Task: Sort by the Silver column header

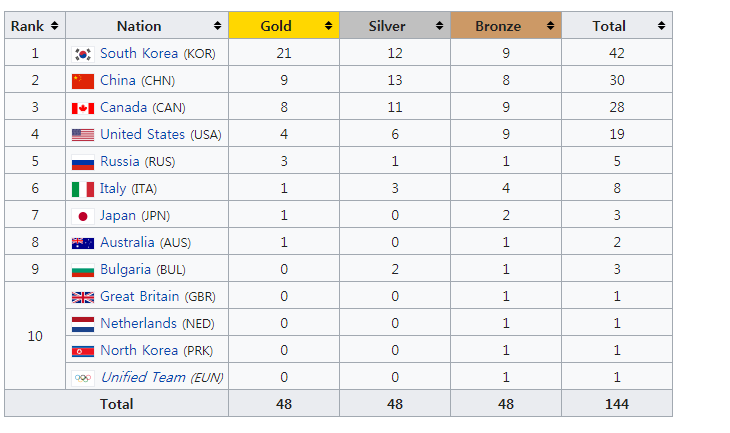Action: click(394, 26)
